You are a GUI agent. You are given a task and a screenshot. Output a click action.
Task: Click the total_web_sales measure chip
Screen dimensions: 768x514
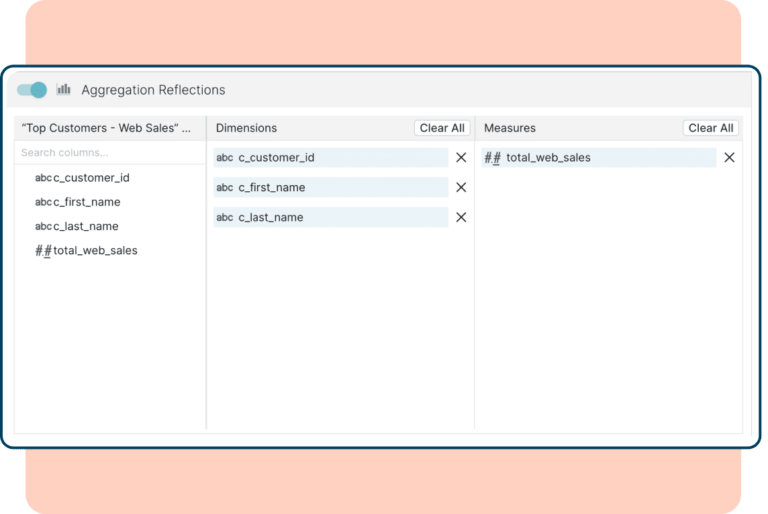(600, 158)
